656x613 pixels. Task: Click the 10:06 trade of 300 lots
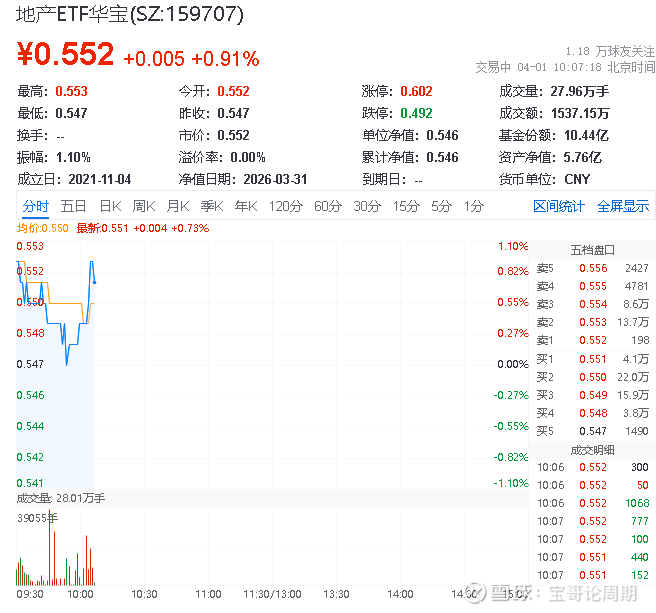point(592,467)
